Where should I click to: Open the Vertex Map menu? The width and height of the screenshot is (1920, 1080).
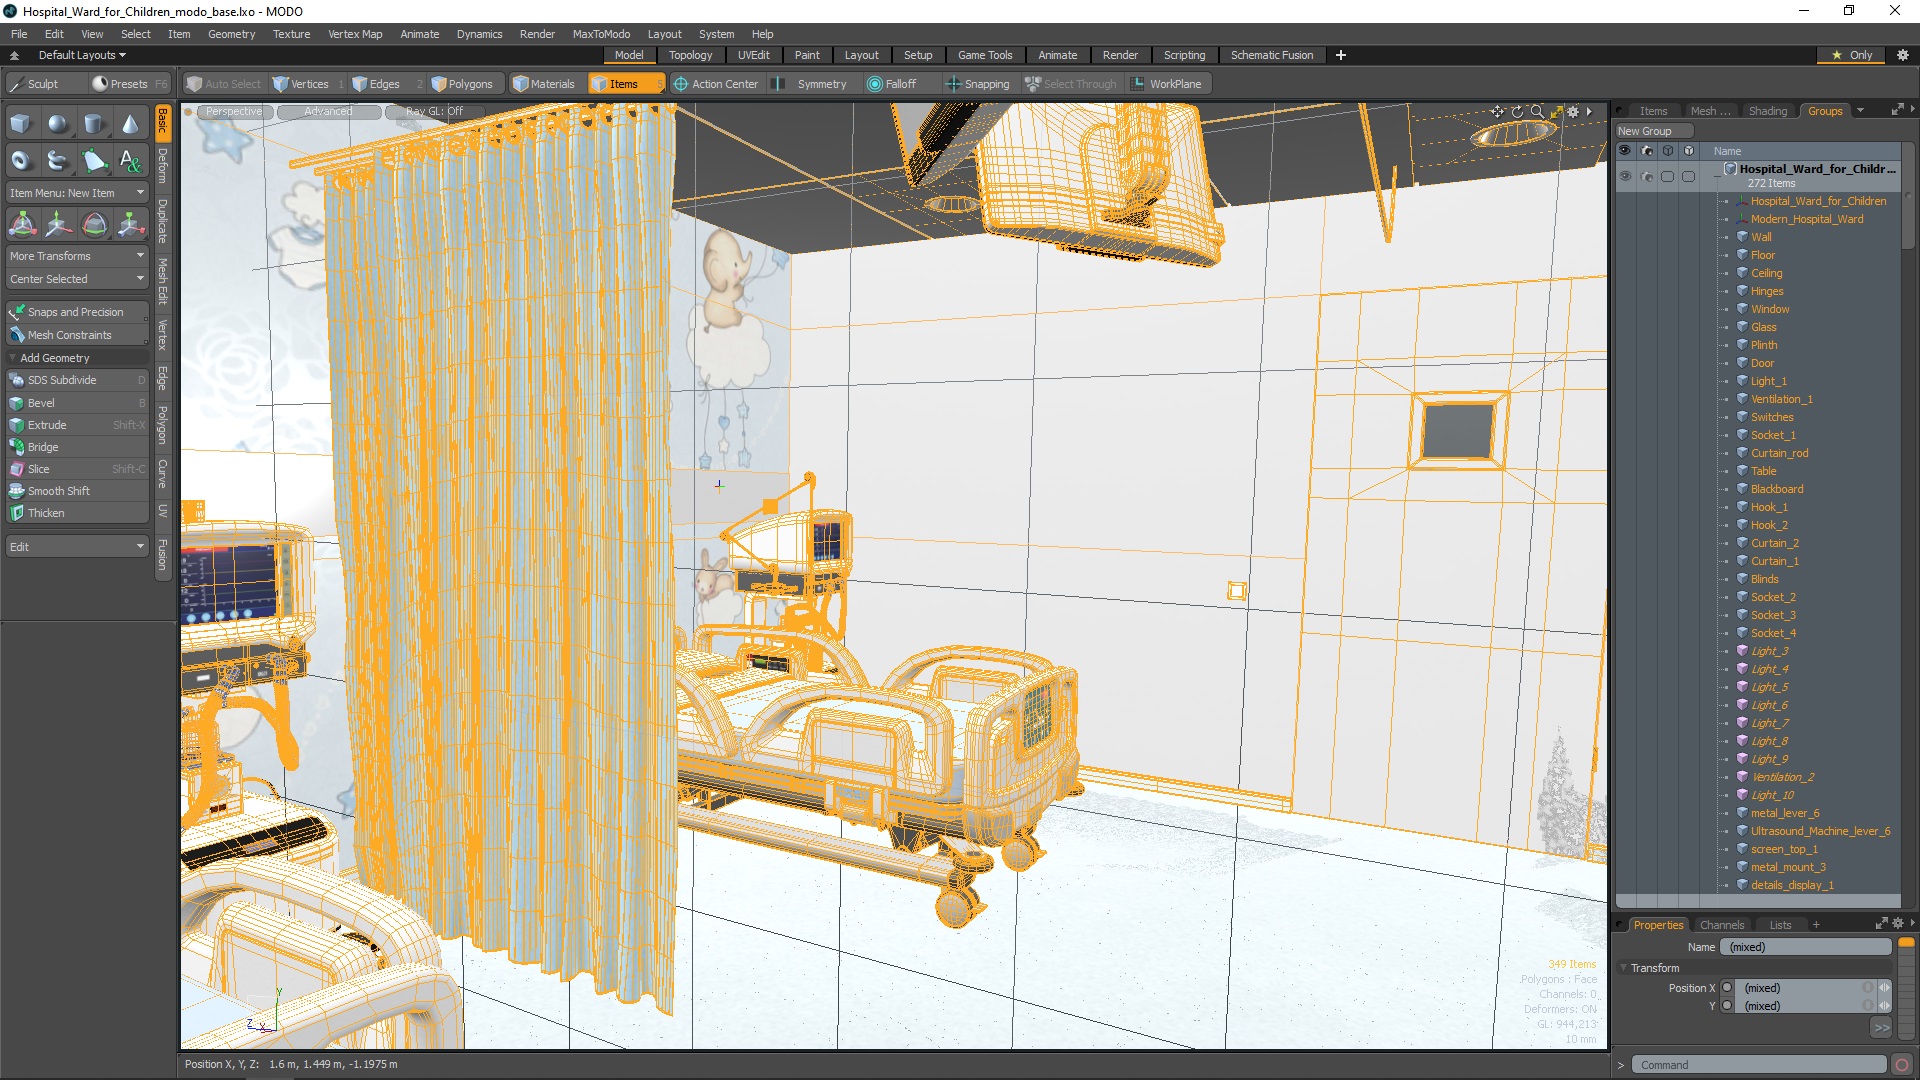(355, 34)
